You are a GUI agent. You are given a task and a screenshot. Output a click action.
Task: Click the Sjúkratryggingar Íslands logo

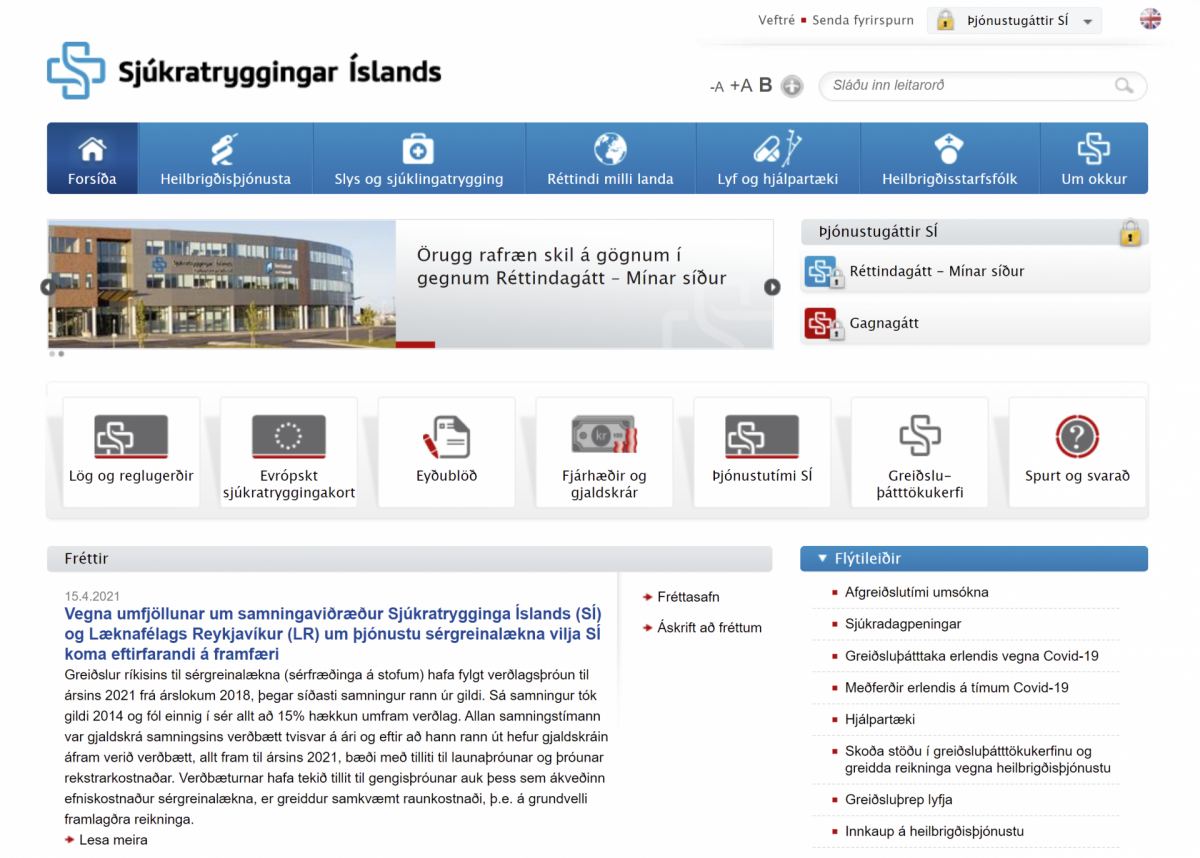click(x=244, y=71)
